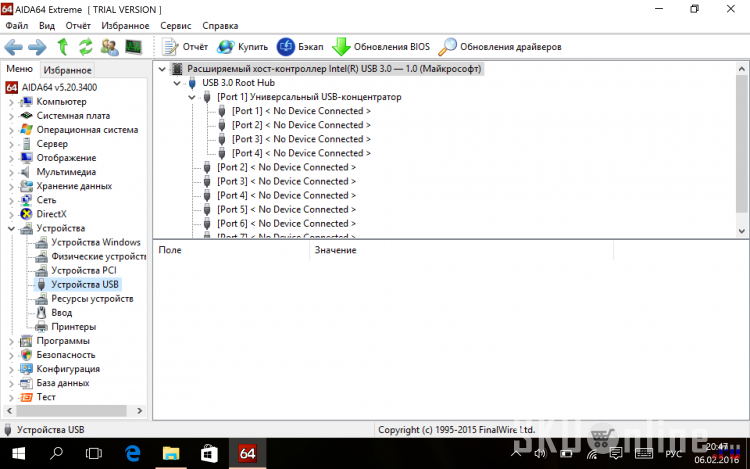Screen dimensions: 750x469
Task: Click the Безопасность shield icon
Action: tap(26, 355)
